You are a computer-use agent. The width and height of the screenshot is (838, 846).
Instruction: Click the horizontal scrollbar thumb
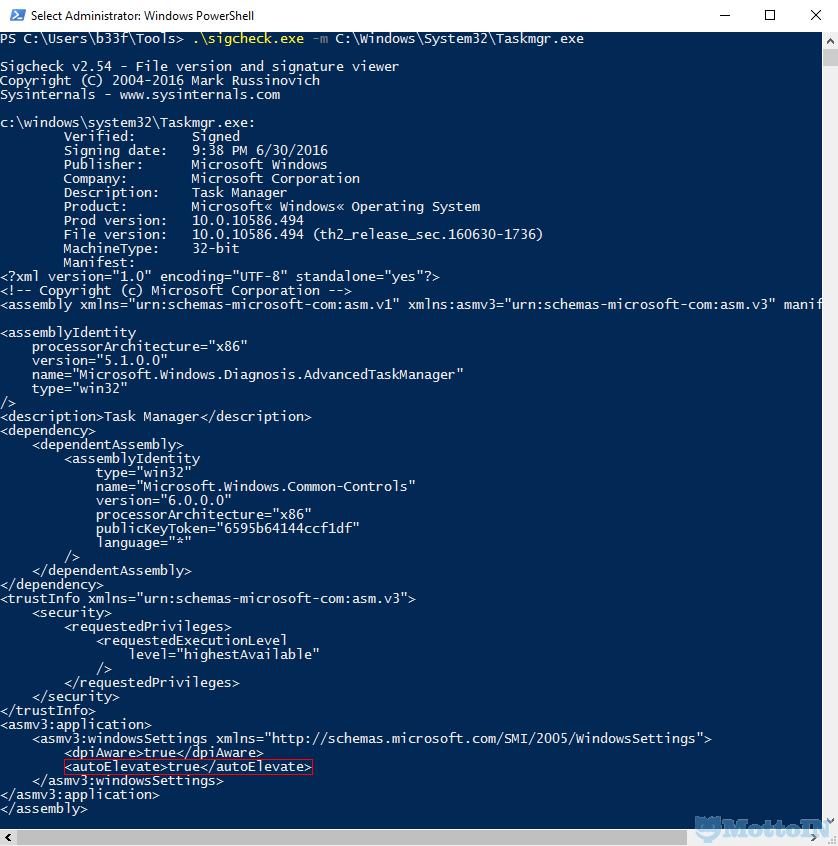pos(351,837)
